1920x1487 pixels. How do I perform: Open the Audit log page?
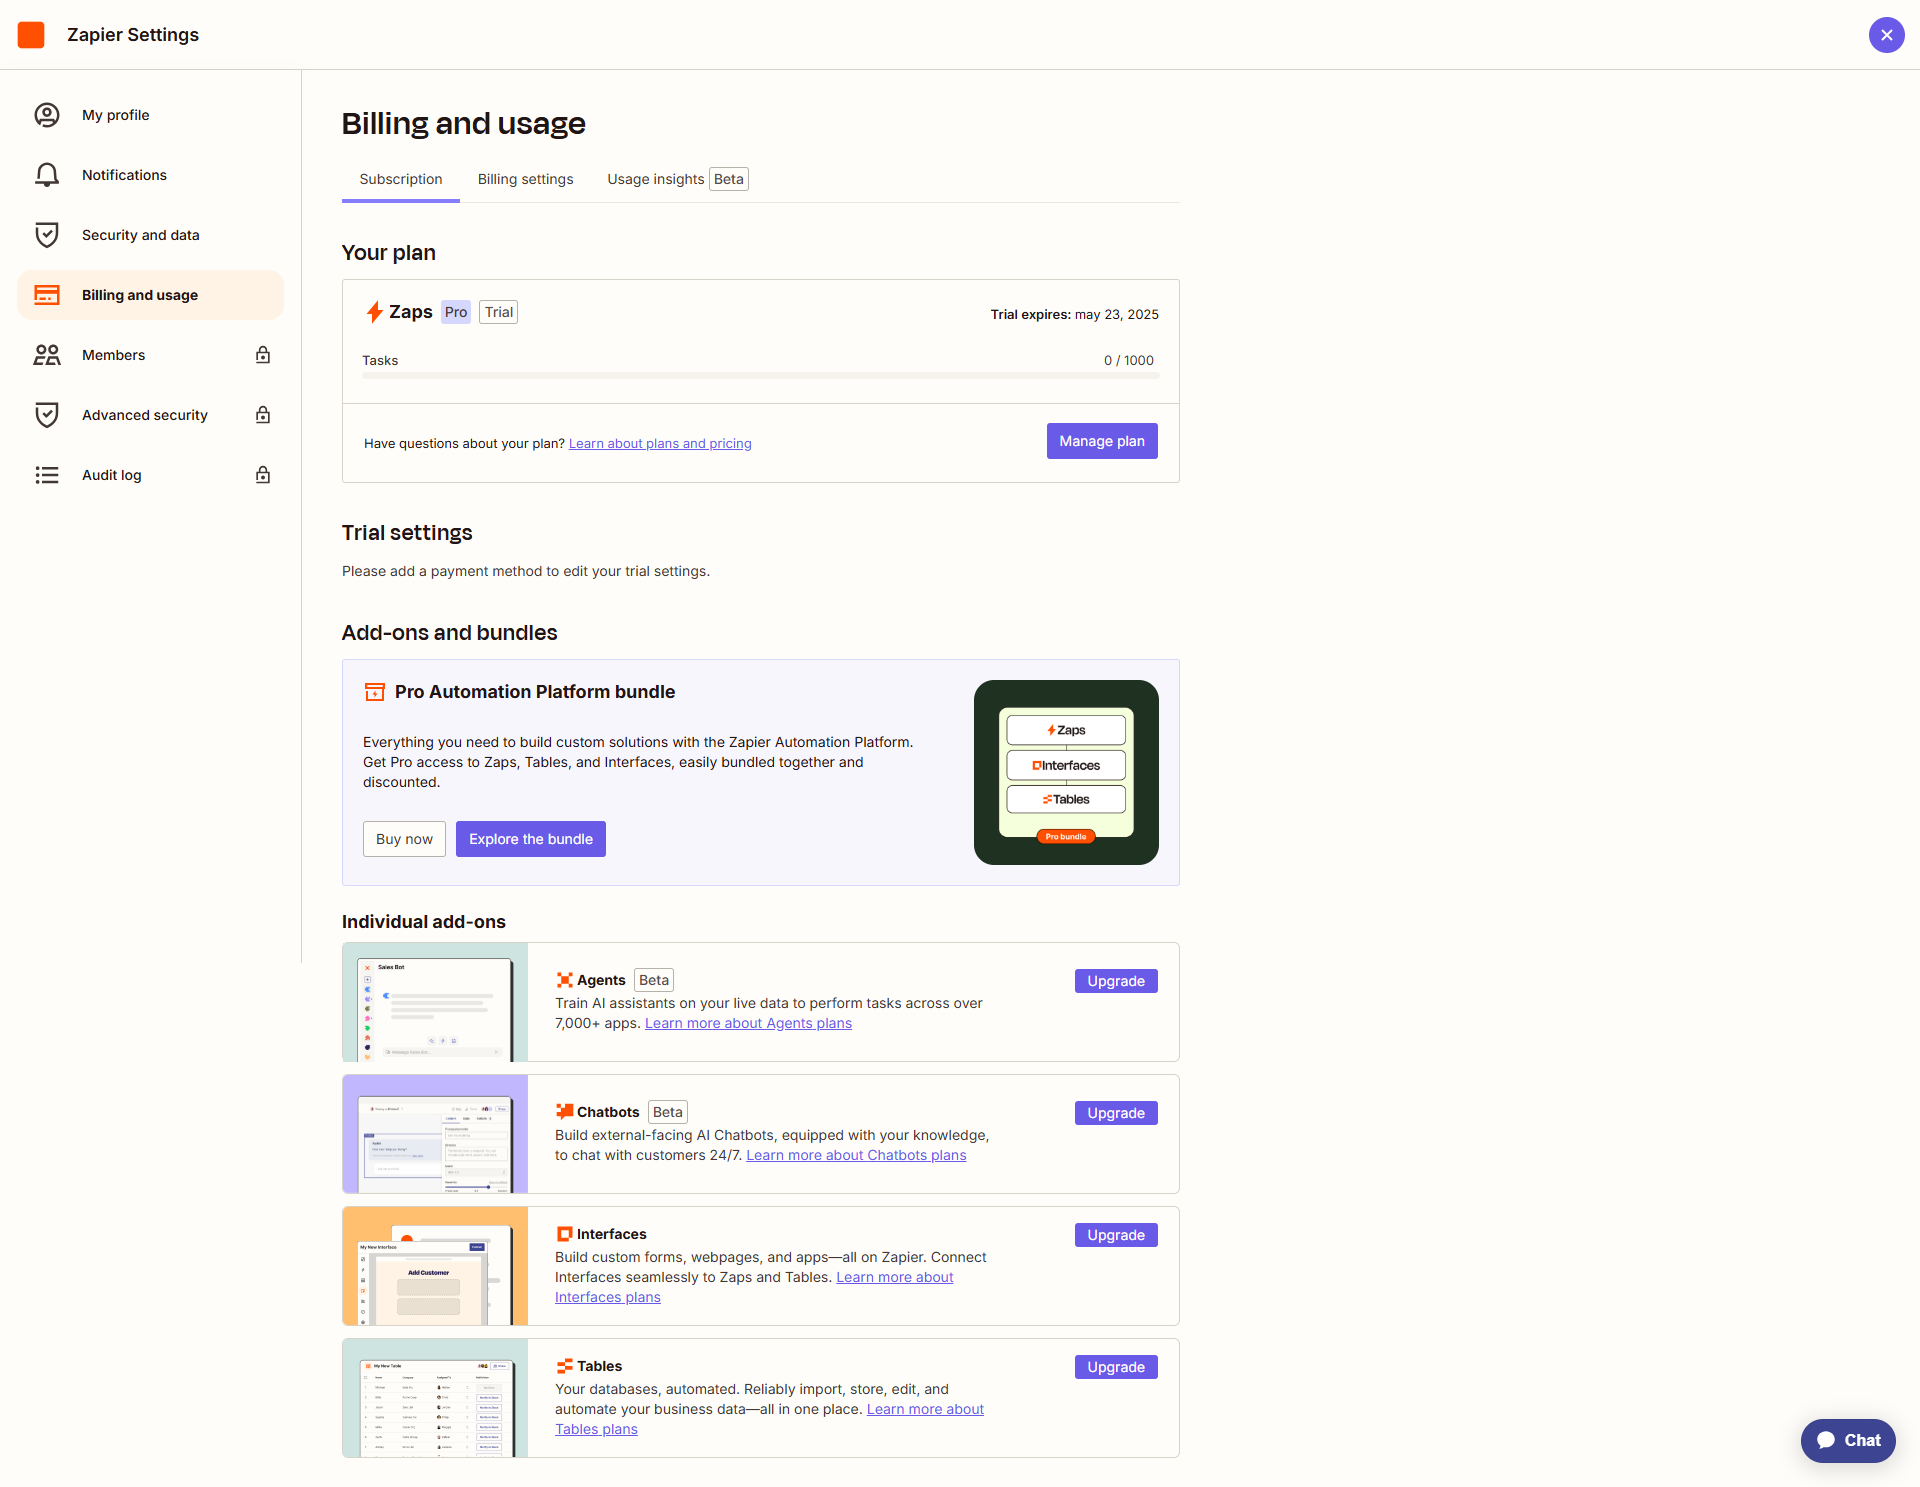coord(150,475)
